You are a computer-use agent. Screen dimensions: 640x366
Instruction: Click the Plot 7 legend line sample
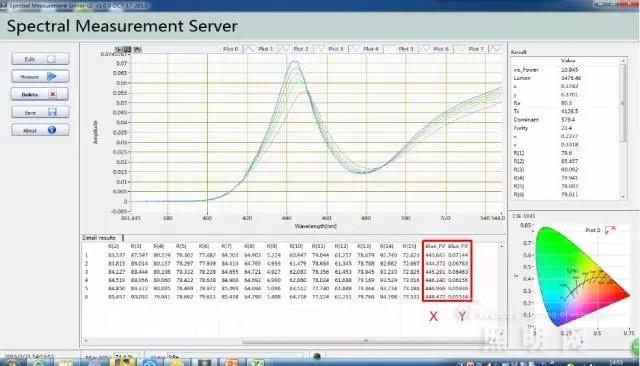495,49
